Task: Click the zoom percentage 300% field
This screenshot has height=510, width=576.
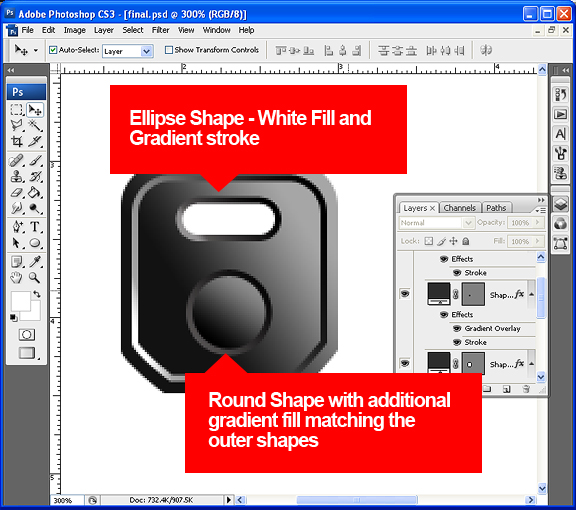Action: click(67, 500)
